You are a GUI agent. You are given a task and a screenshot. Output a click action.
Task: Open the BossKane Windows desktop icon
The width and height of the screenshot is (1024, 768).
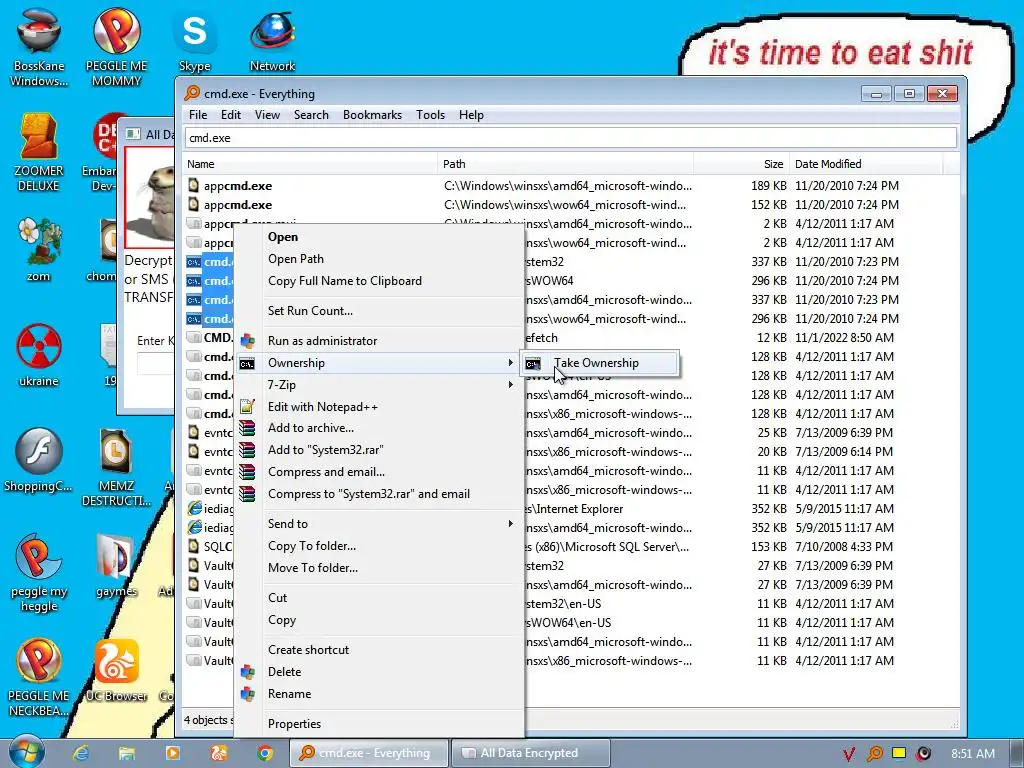coord(39,47)
